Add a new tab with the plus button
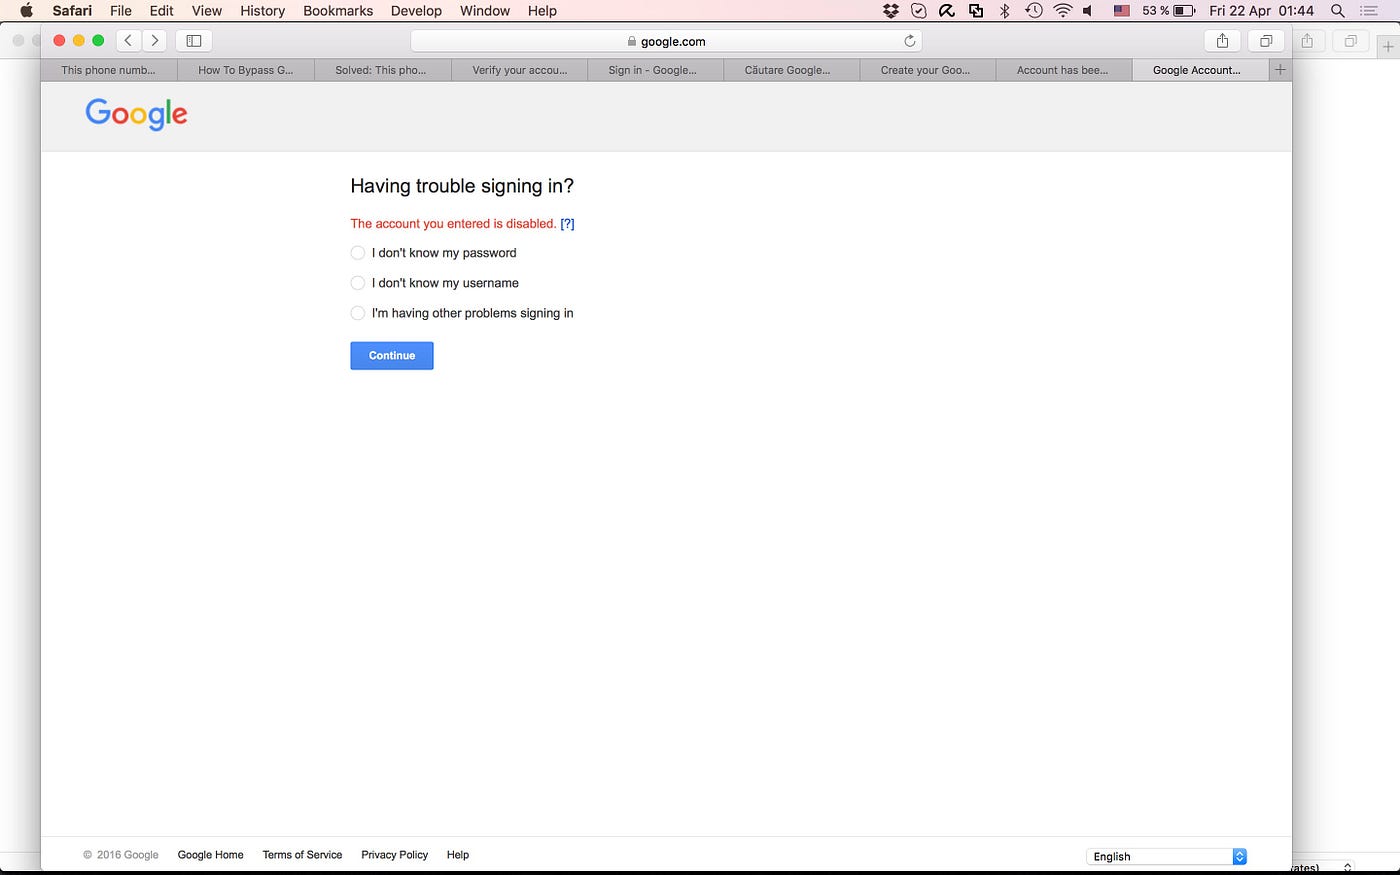The image size is (1400, 875). [1280, 70]
